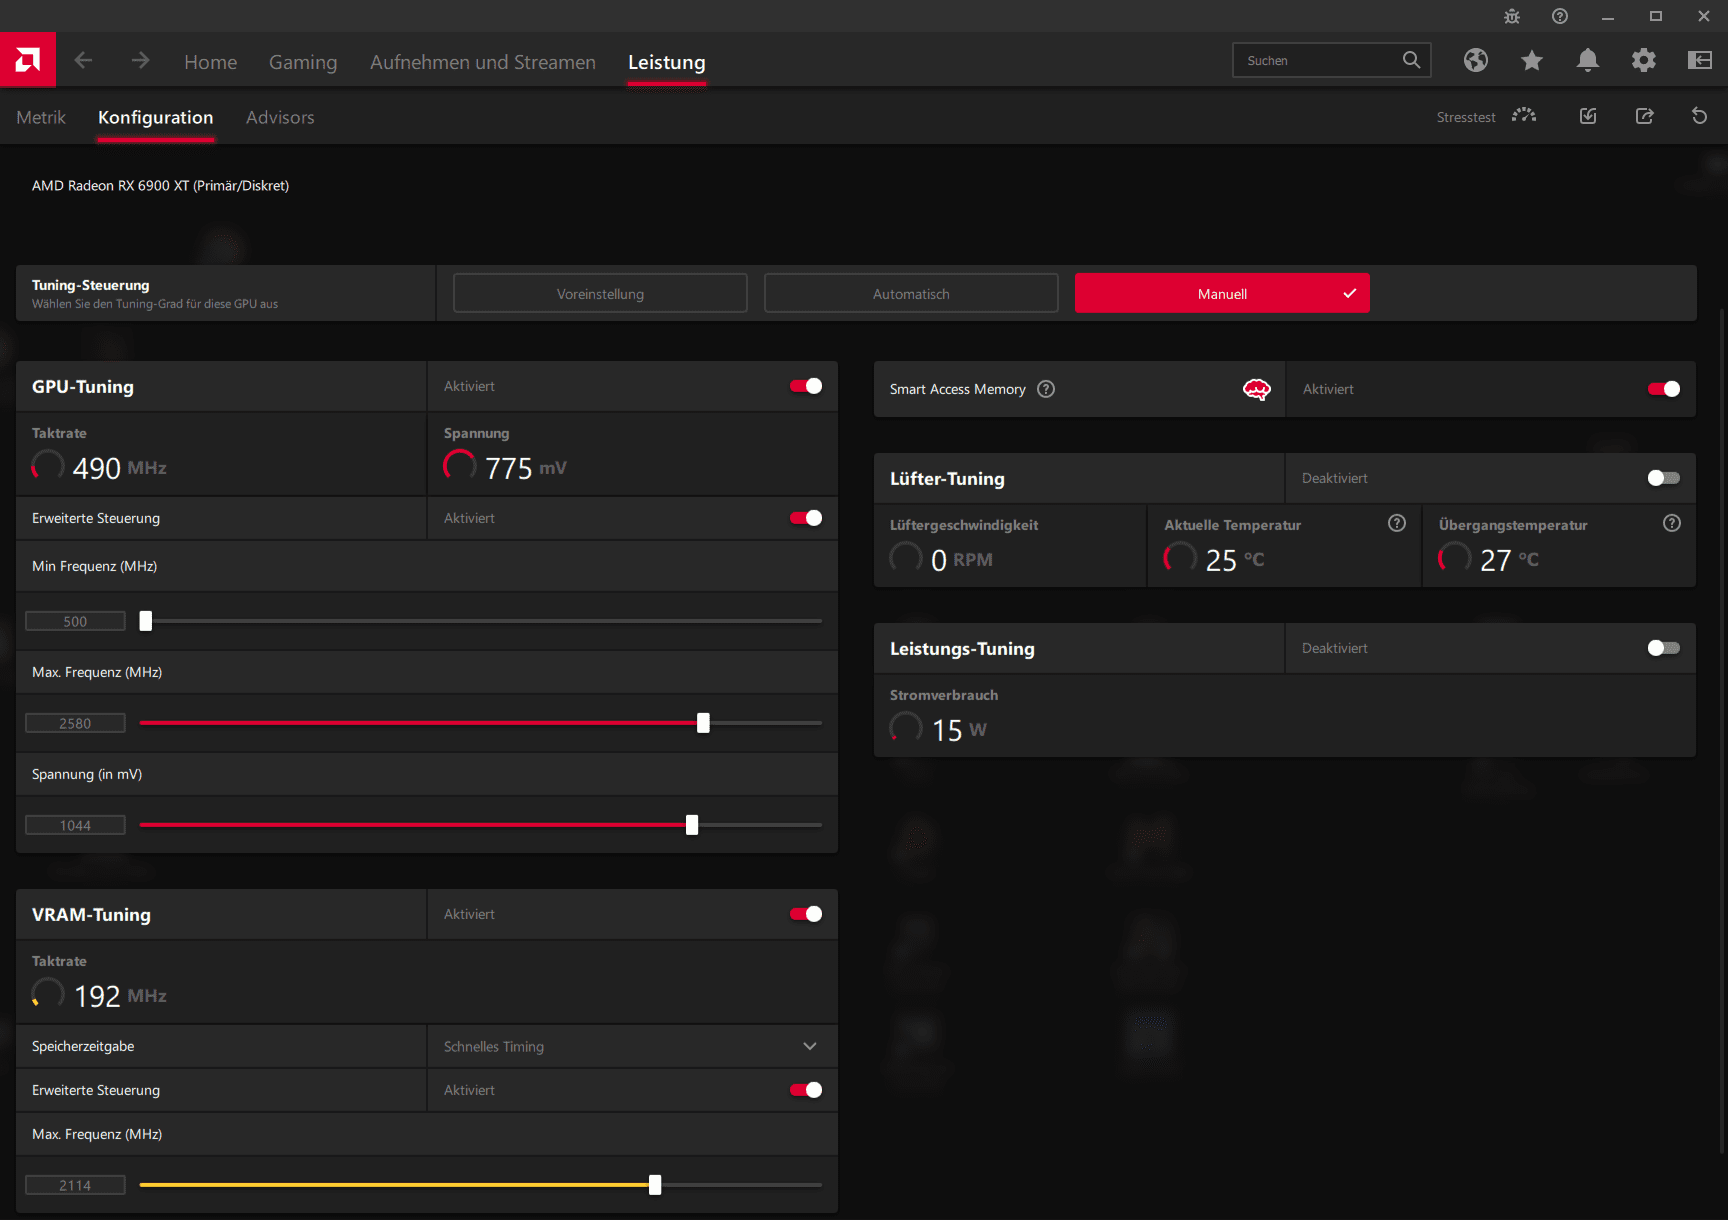Image resolution: width=1728 pixels, height=1220 pixels.
Task: Disable VRAM-Tuning toggle
Action: pos(806,914)
